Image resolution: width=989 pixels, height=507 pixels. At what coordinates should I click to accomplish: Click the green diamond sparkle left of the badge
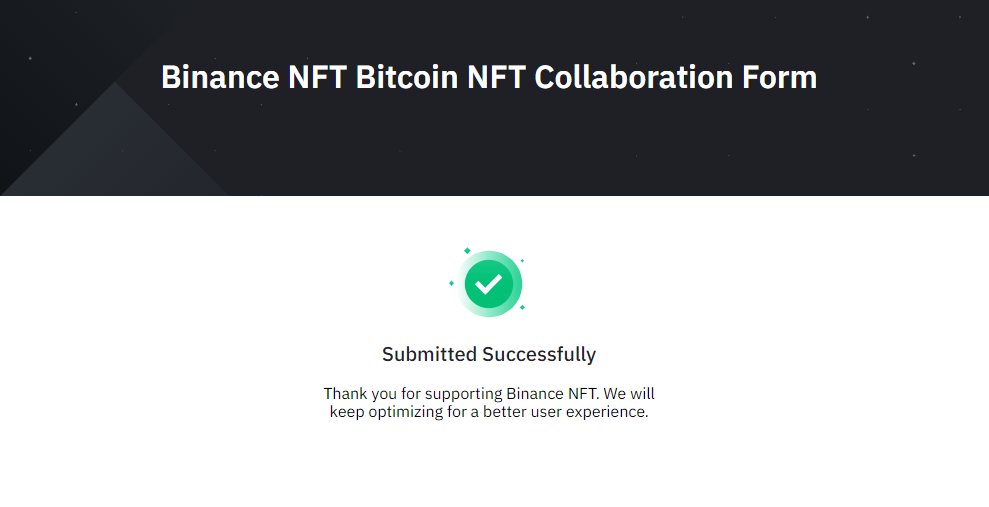[451, 283]
